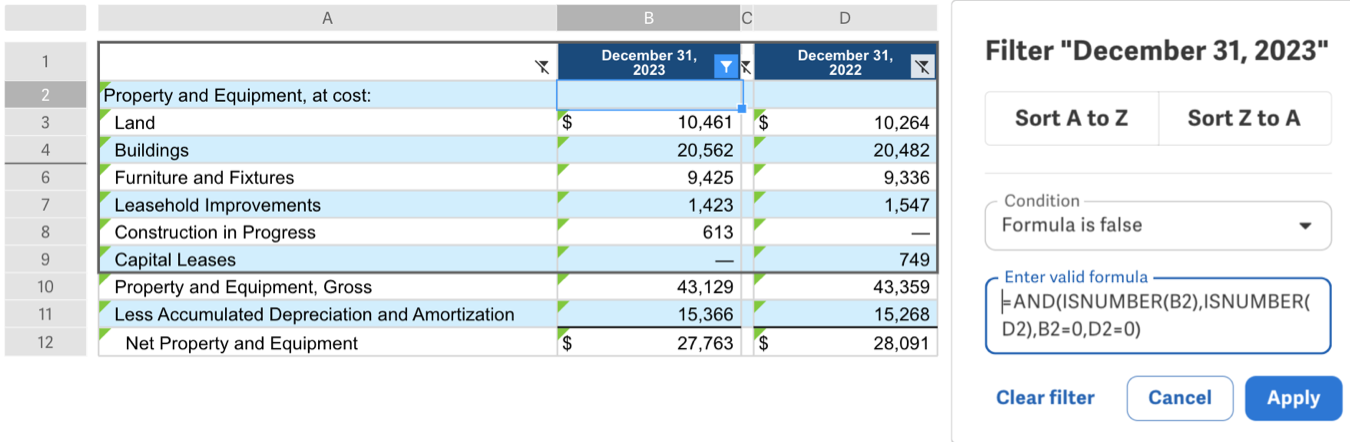This screenshot has width=1350, height=442.
Task: Select the Net Property and Equipment cell
Action: point(327,344)
